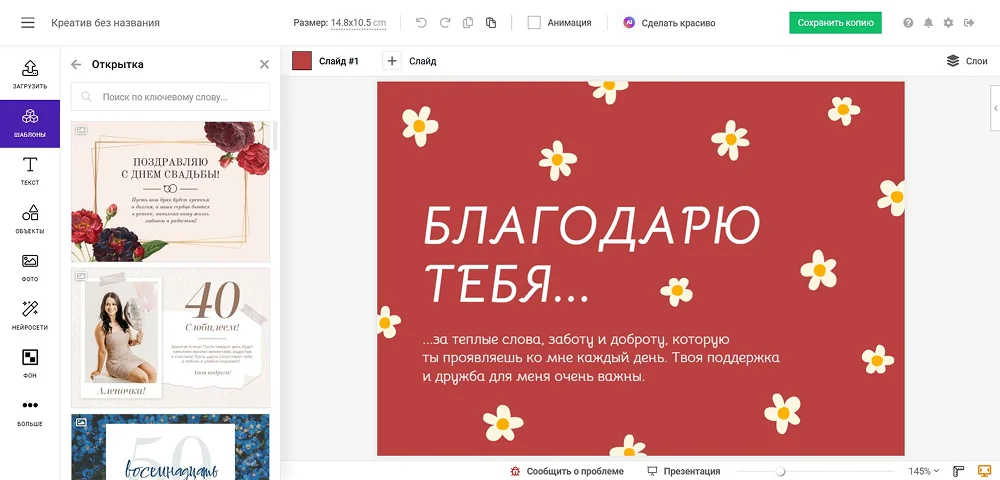
Task: Click the Сделать красиво AI button
Action: point(668,23)
